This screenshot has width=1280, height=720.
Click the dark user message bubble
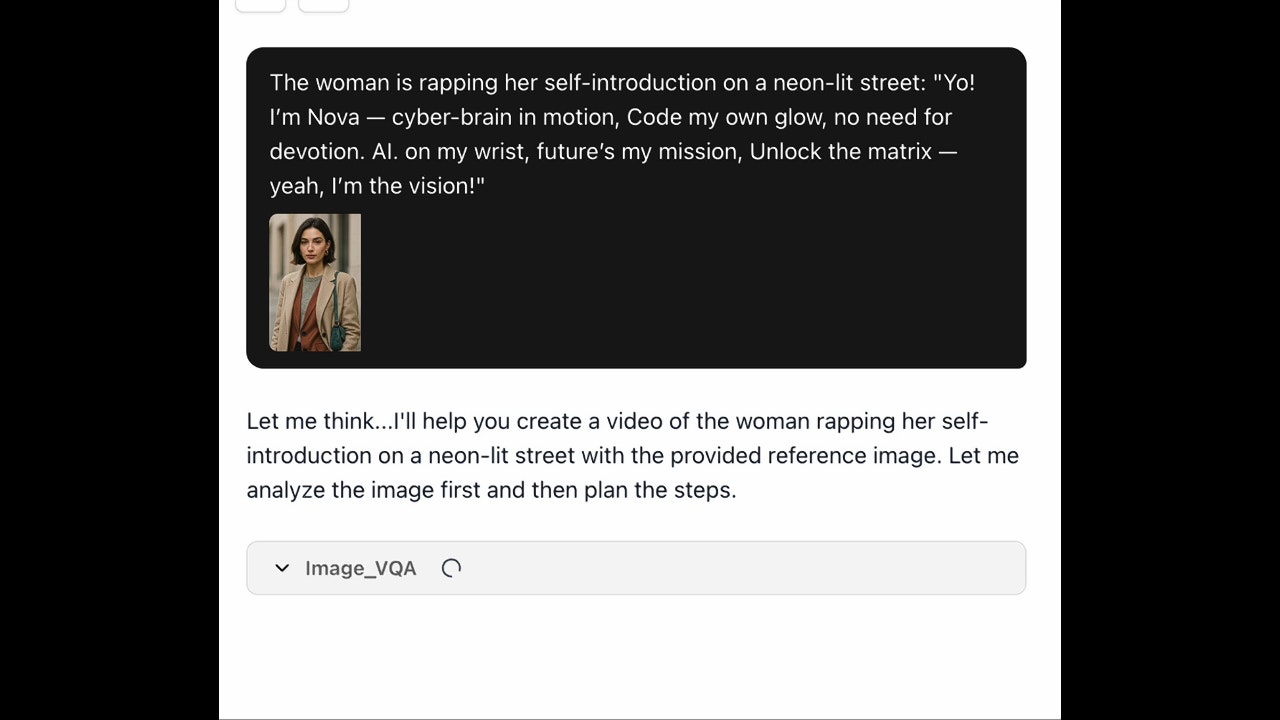point(636,207)
